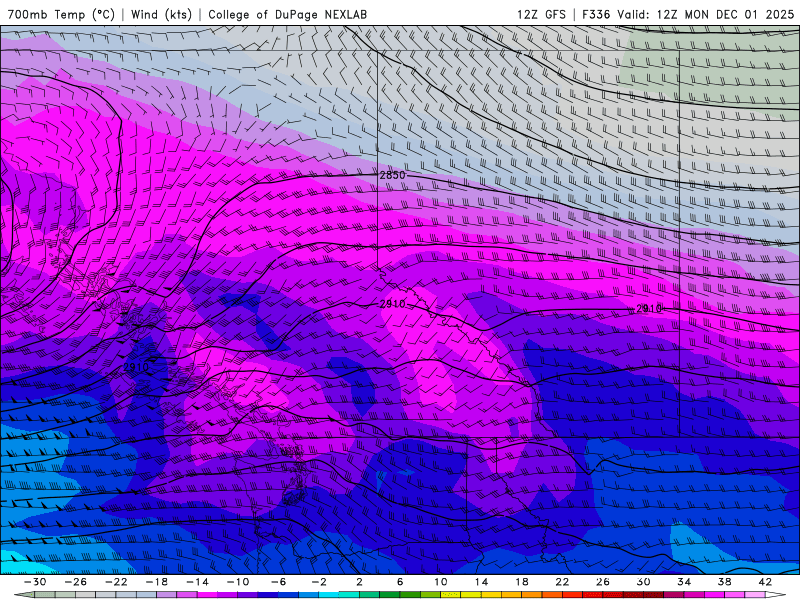Click the -10 color scale label
Image resolution: width=800 pixels, height=600 pixels.
238,582
